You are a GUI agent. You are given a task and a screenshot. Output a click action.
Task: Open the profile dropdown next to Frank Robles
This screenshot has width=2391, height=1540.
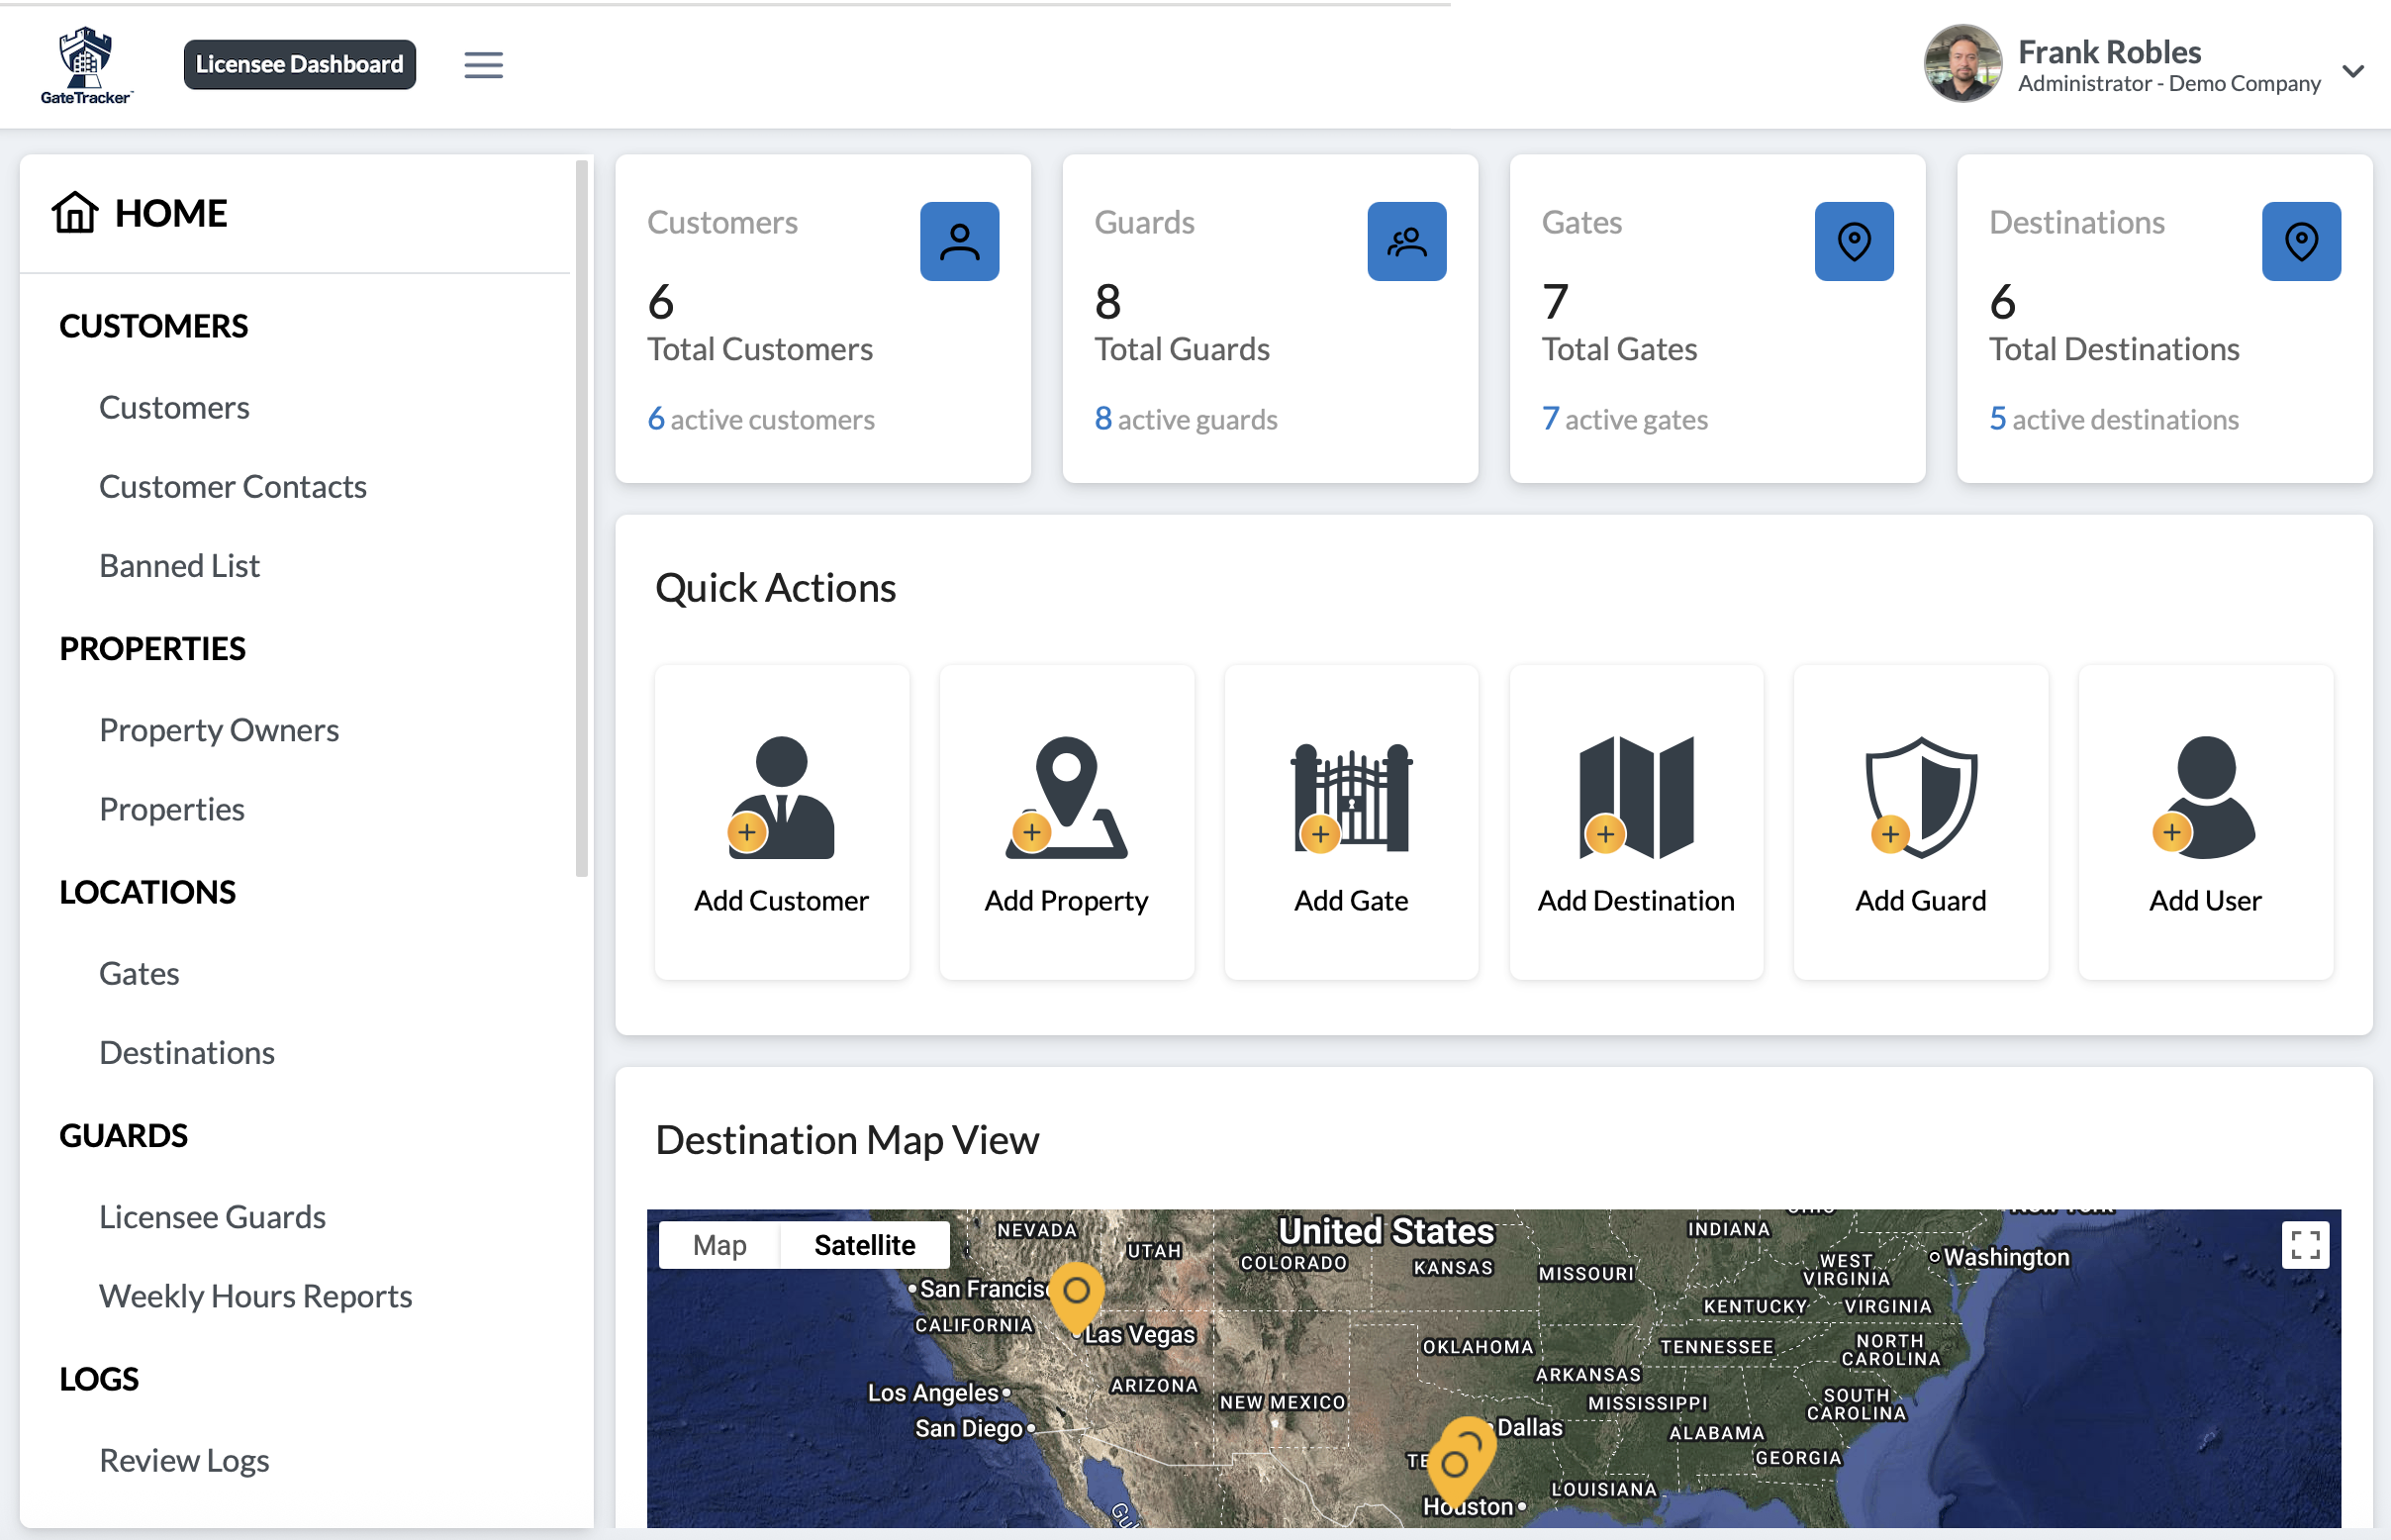[x=2354, y=70]
